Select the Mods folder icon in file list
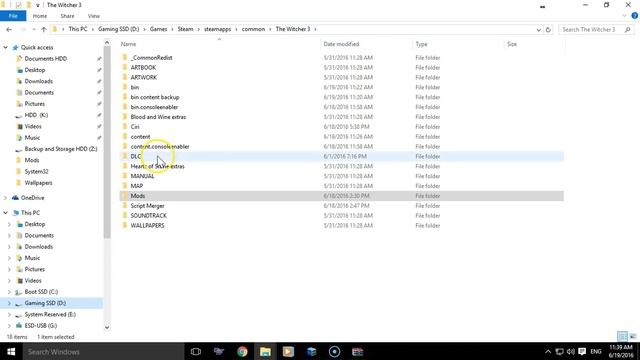 pos(125,196)
